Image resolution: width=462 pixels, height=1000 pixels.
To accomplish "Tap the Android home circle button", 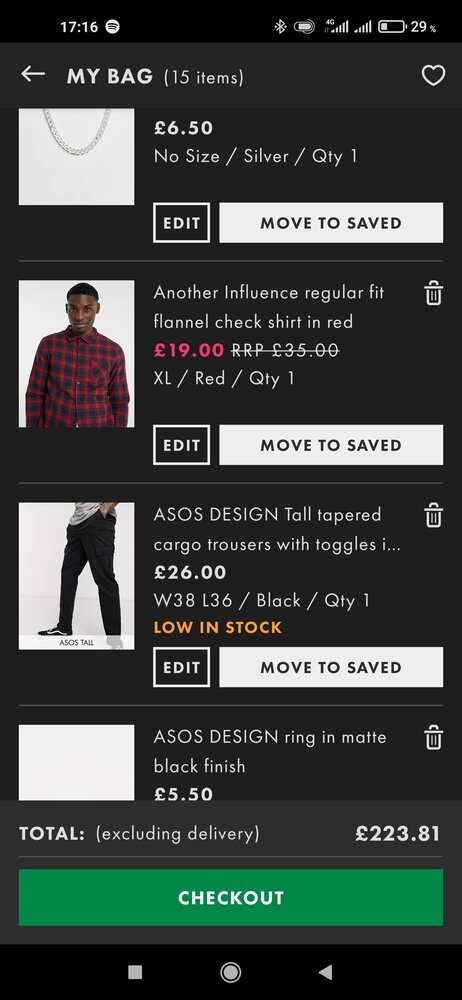I will coord(230,972).
